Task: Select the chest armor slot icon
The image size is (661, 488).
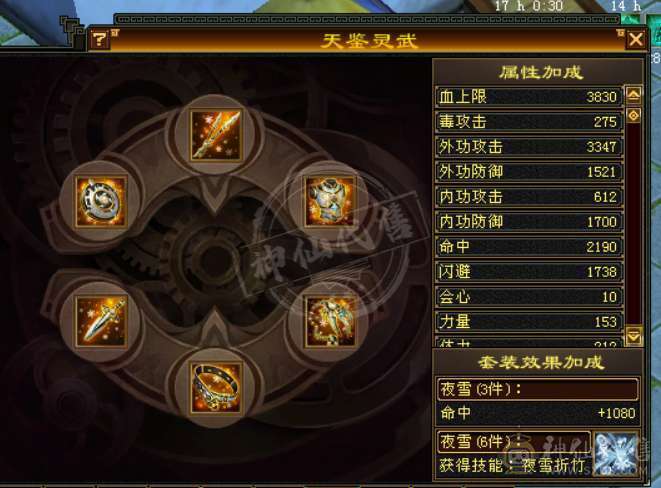Action: [x=330, y=201]
